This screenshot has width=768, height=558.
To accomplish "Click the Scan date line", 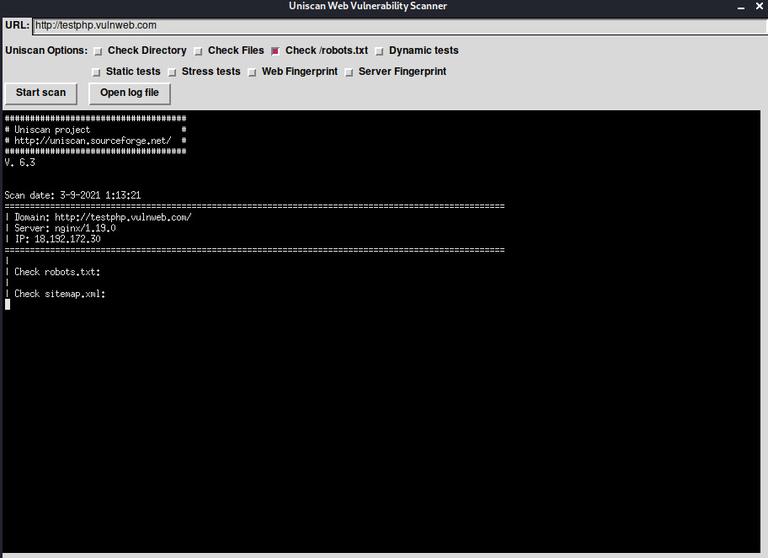I will coord(72,195).
